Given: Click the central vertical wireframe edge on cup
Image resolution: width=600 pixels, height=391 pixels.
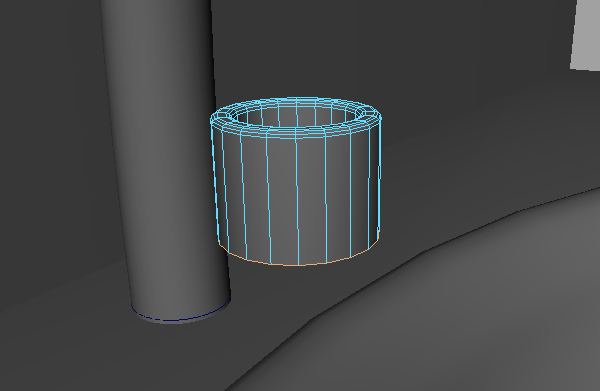Looking at the screenshot, I should pyautogui.click(x=297, y=199).
